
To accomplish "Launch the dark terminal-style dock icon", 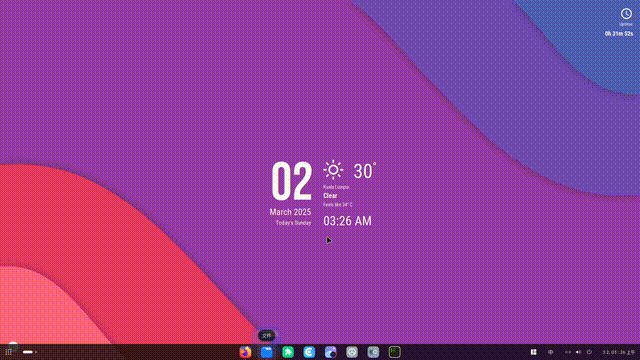I will (394, 352).
